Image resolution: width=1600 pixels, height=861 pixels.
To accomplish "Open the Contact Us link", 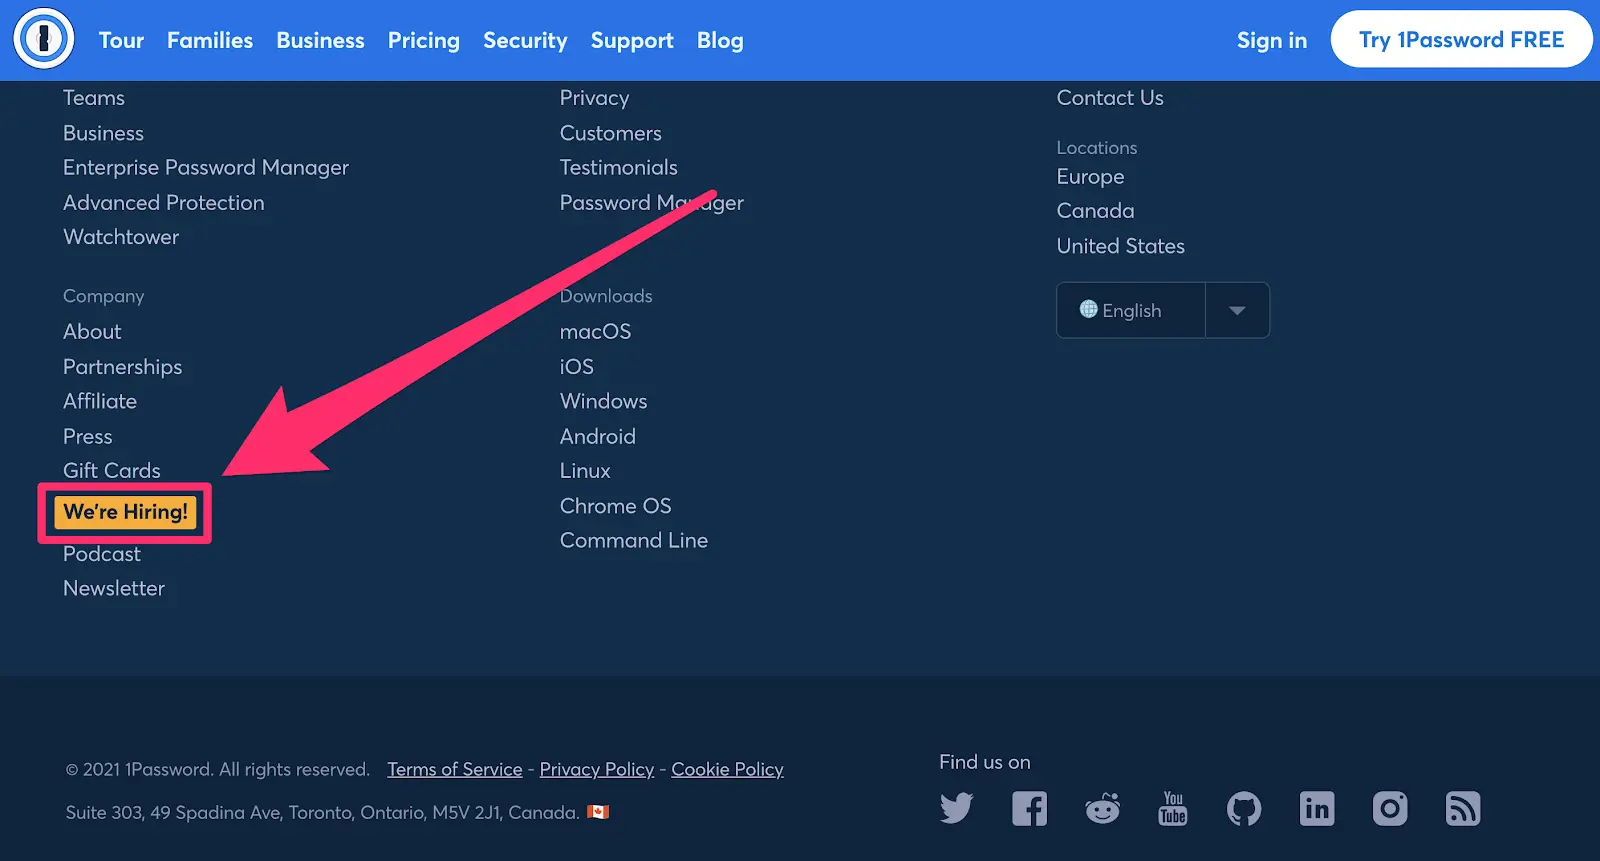I will 1110,98.
